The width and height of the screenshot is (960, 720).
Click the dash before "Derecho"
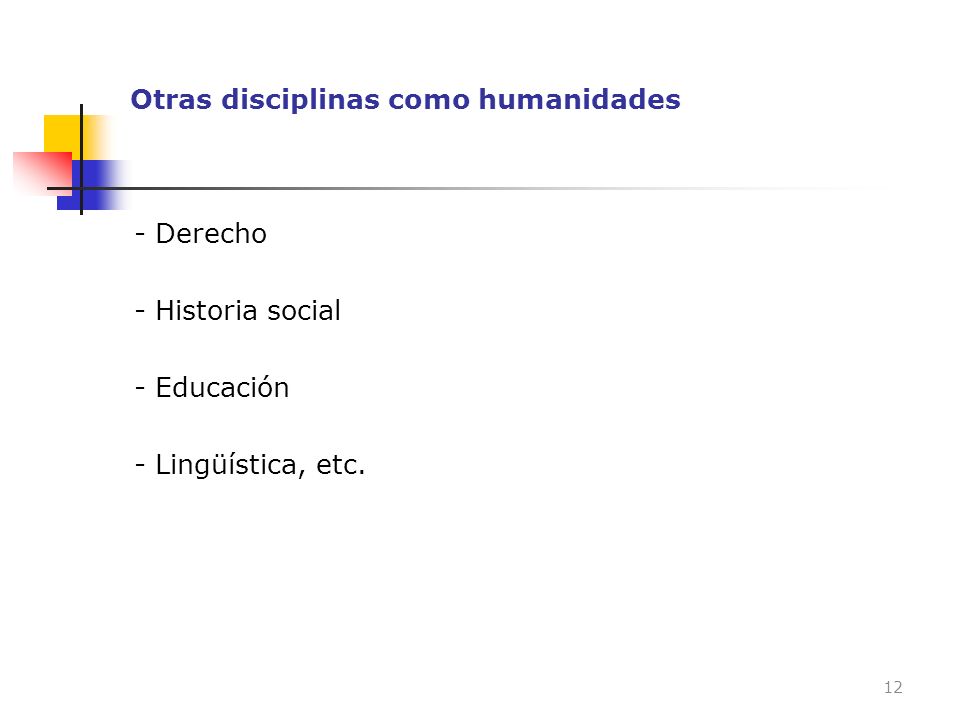(x=140, y=234)
